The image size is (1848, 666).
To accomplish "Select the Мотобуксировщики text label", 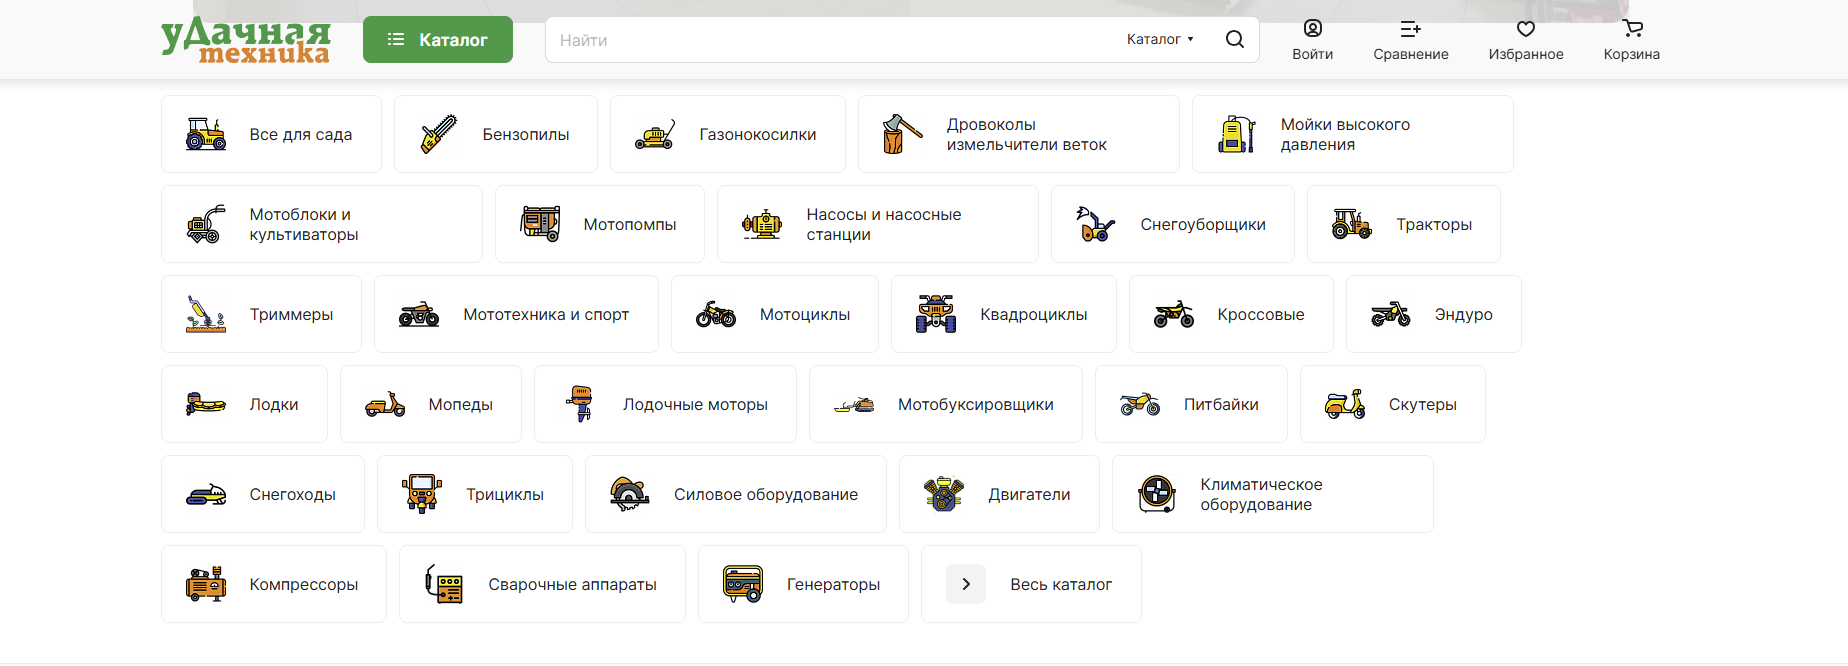I will (x=976, y=404).
